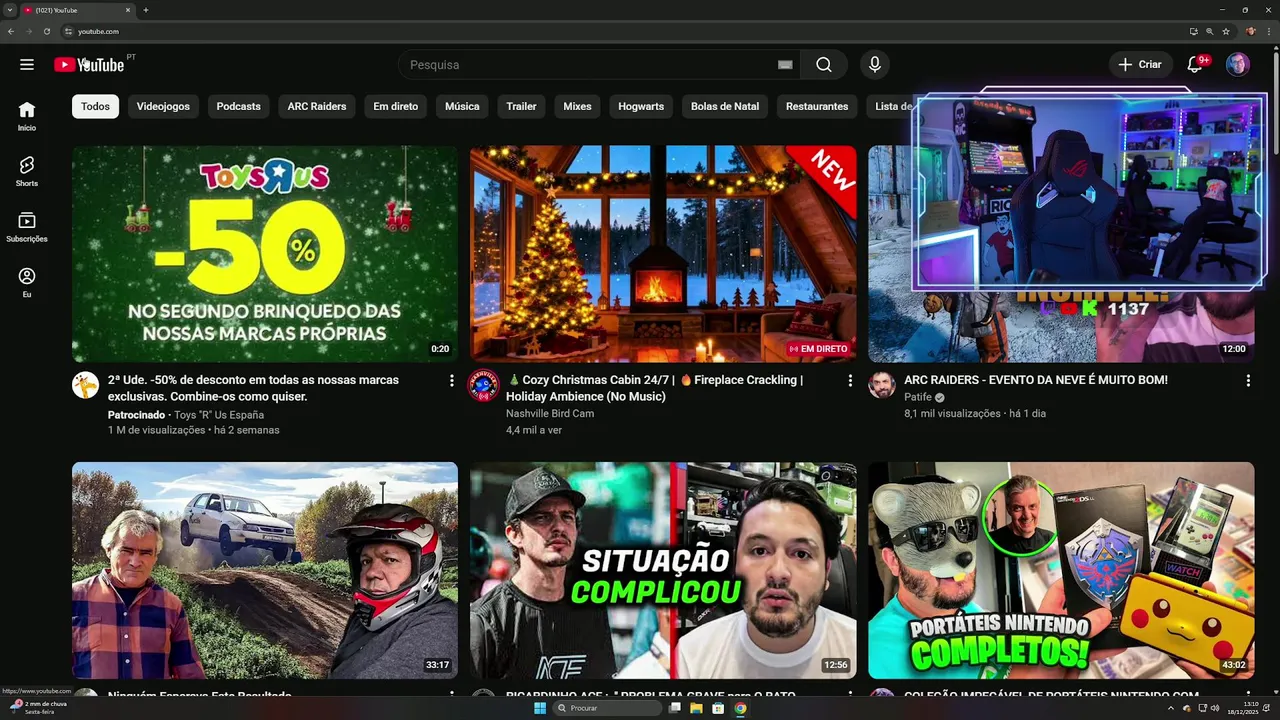This screenshot has height=720, width=1280.
Task: Open the rally car jump thumbnail
Action: click(x=265, y=570)
